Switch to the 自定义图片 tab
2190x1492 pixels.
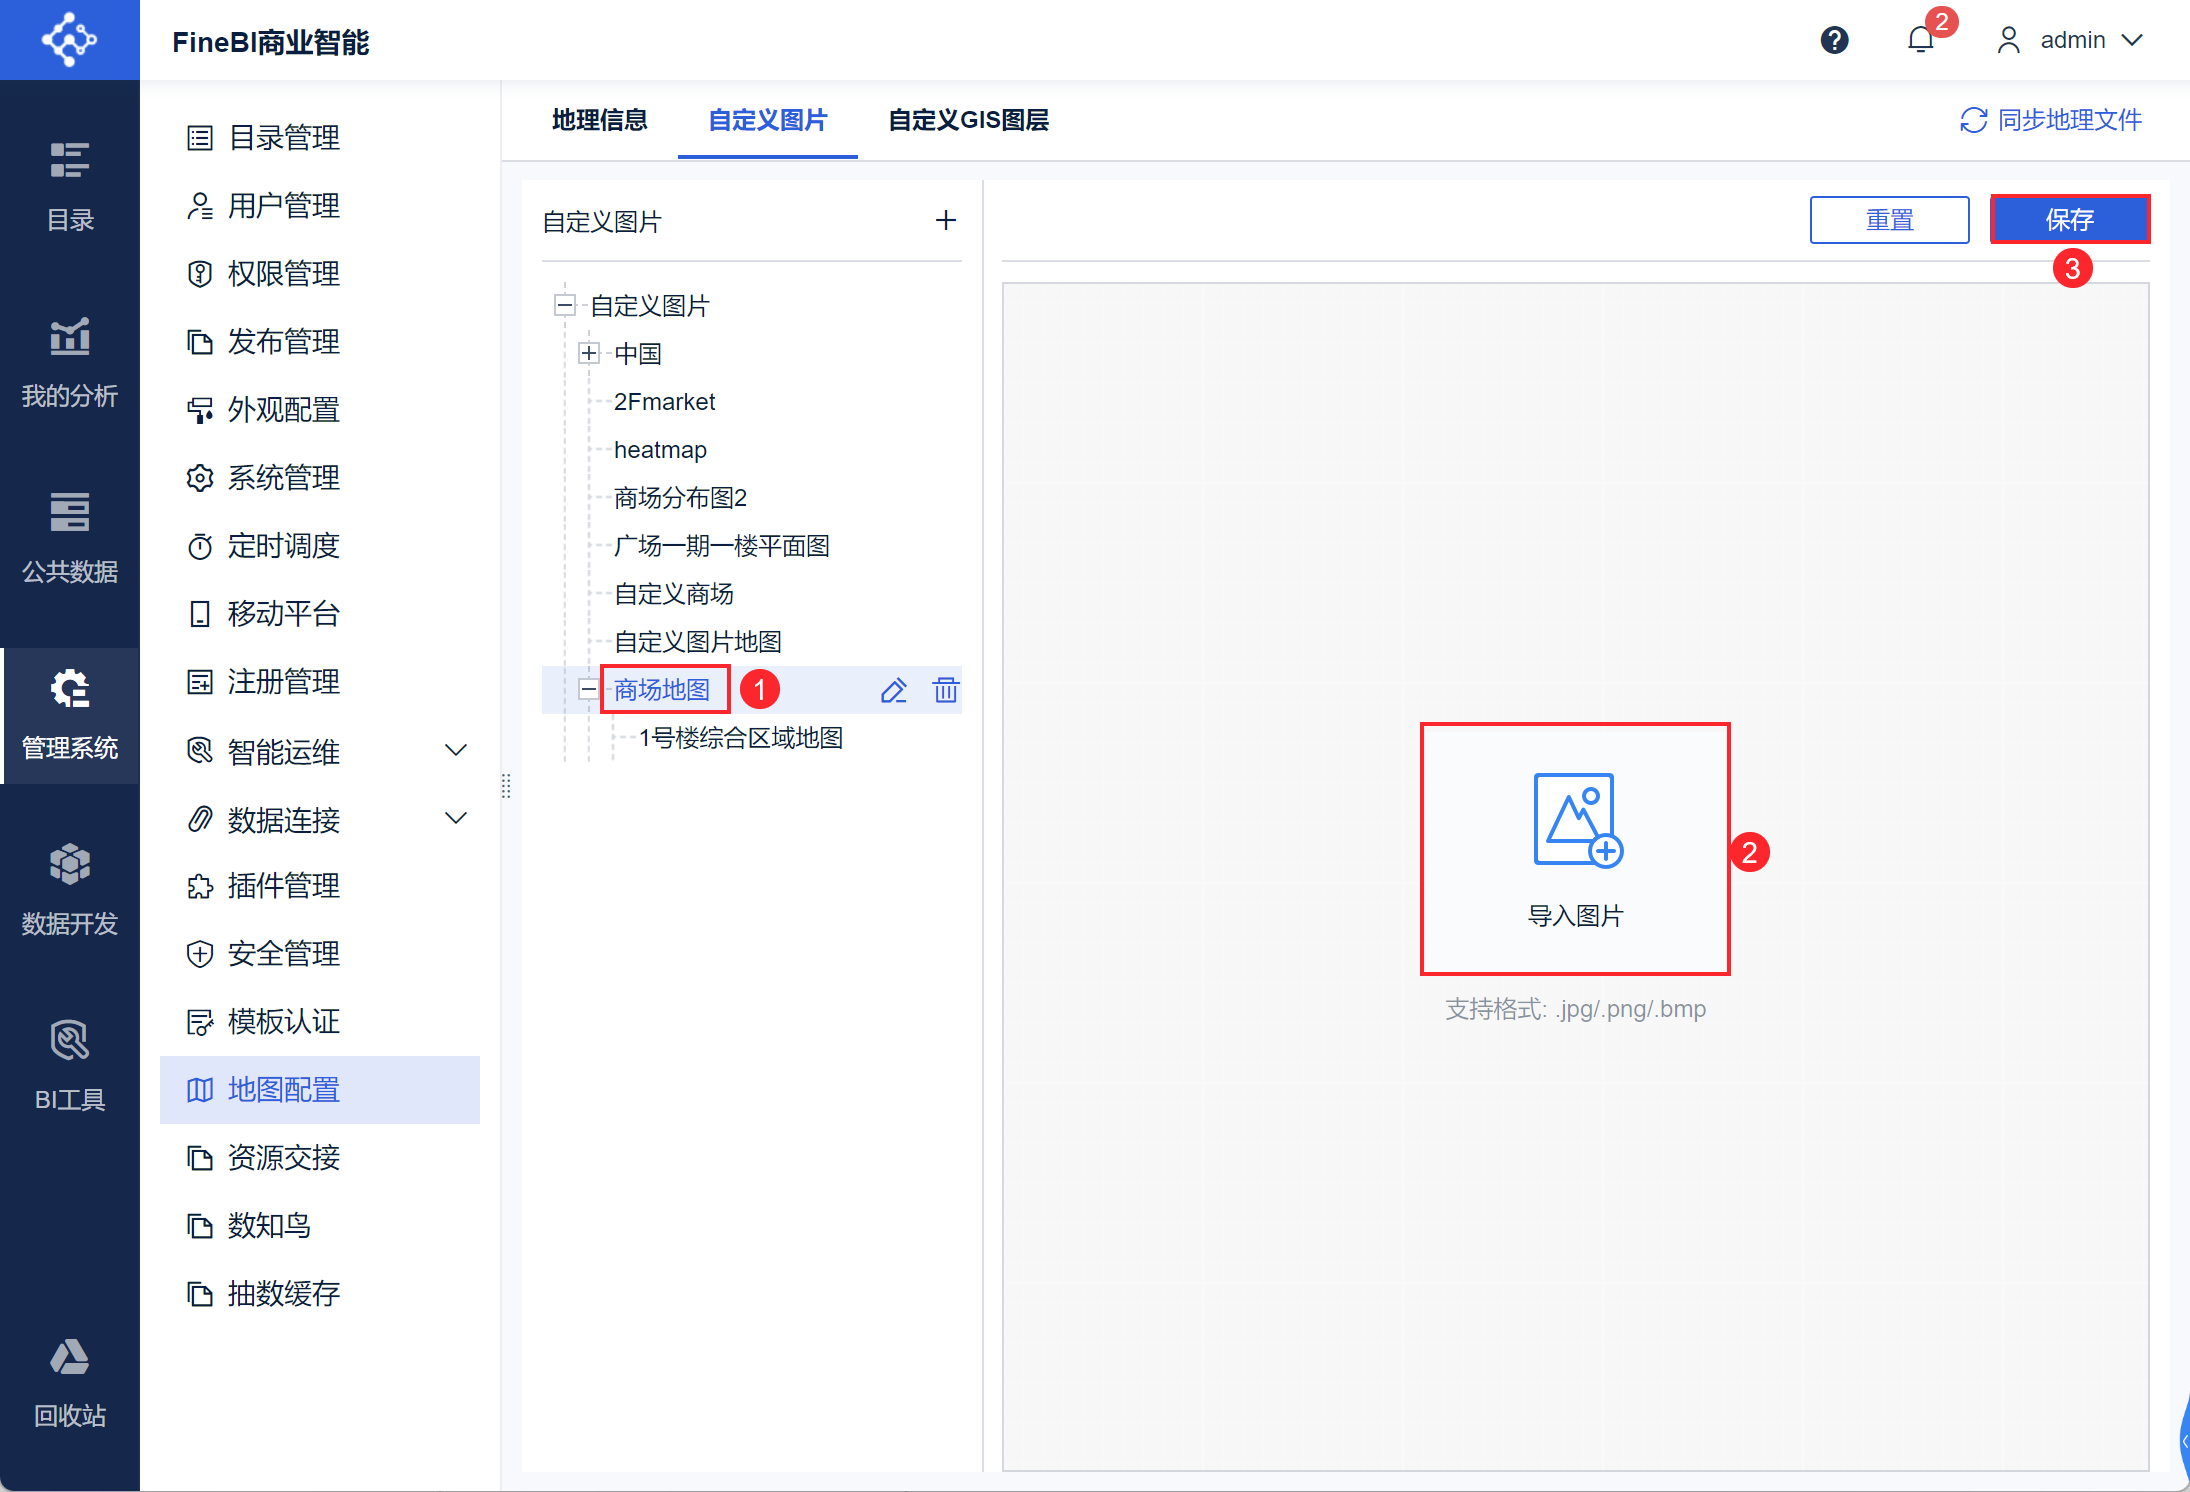[768, 120]
